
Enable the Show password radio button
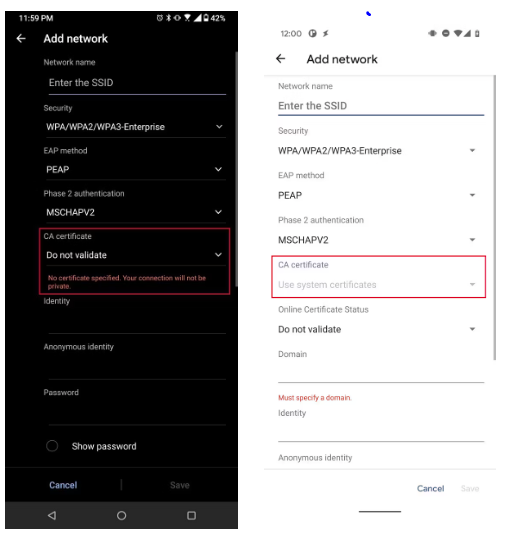(52, 446)
